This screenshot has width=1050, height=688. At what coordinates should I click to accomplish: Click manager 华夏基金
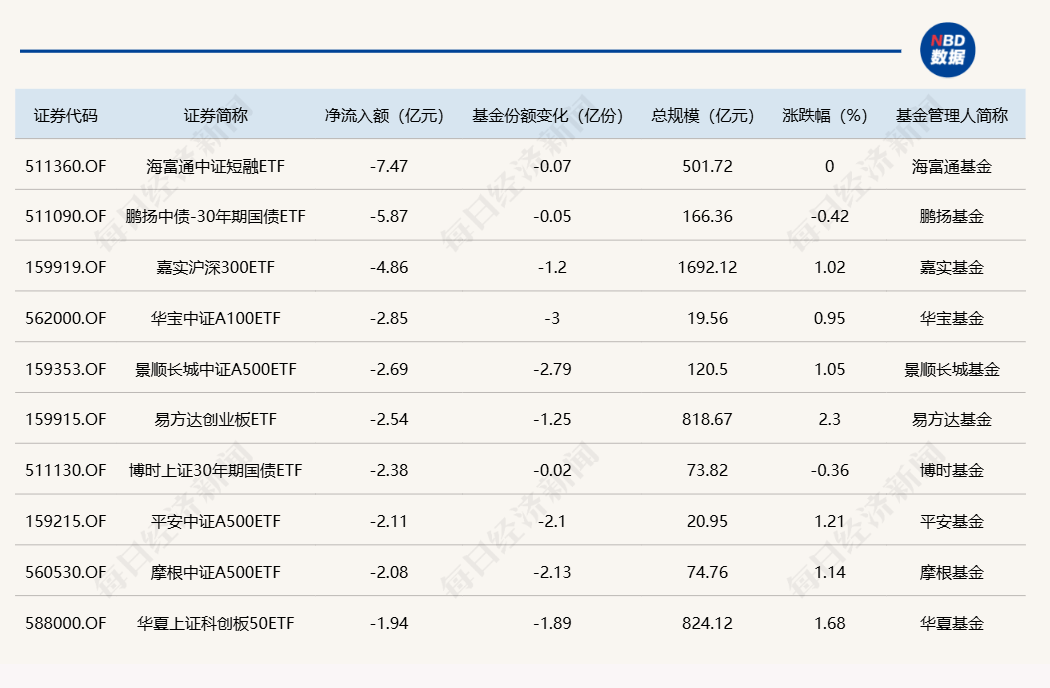click(x=952, y=623)
